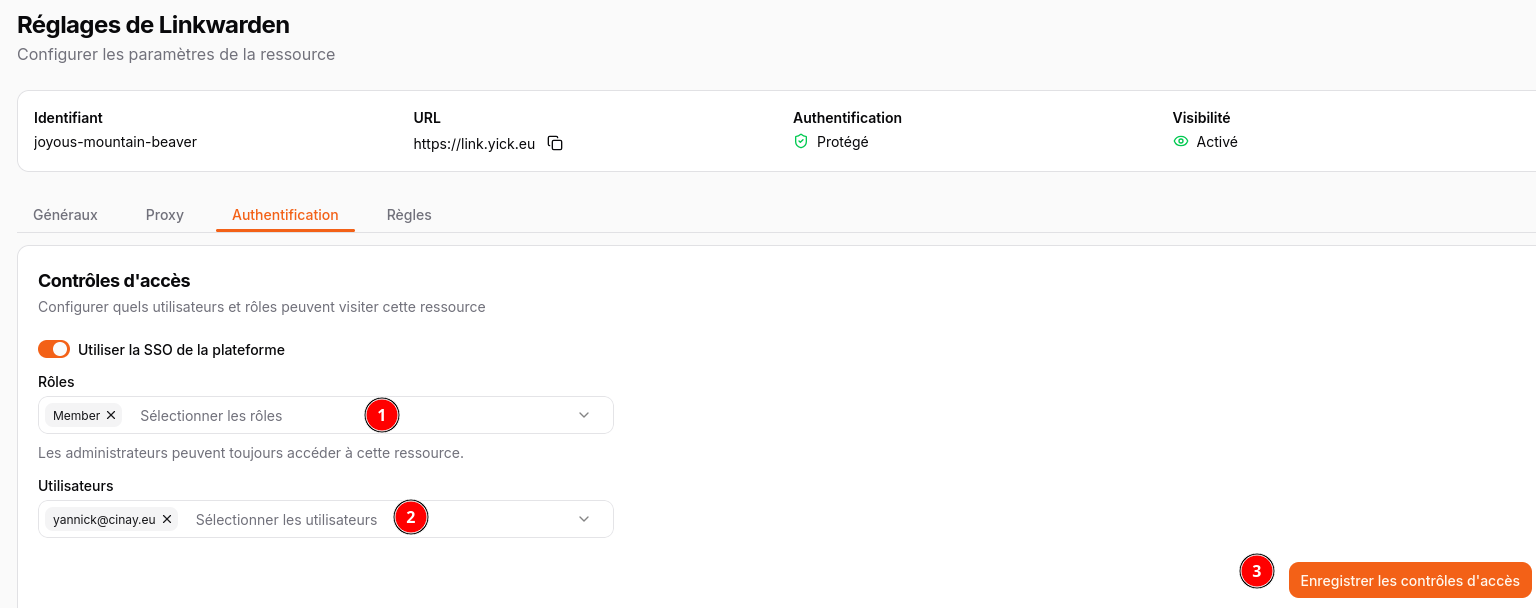Focus the 'Sélectionner les rôles' field

[x=240, y=415]
